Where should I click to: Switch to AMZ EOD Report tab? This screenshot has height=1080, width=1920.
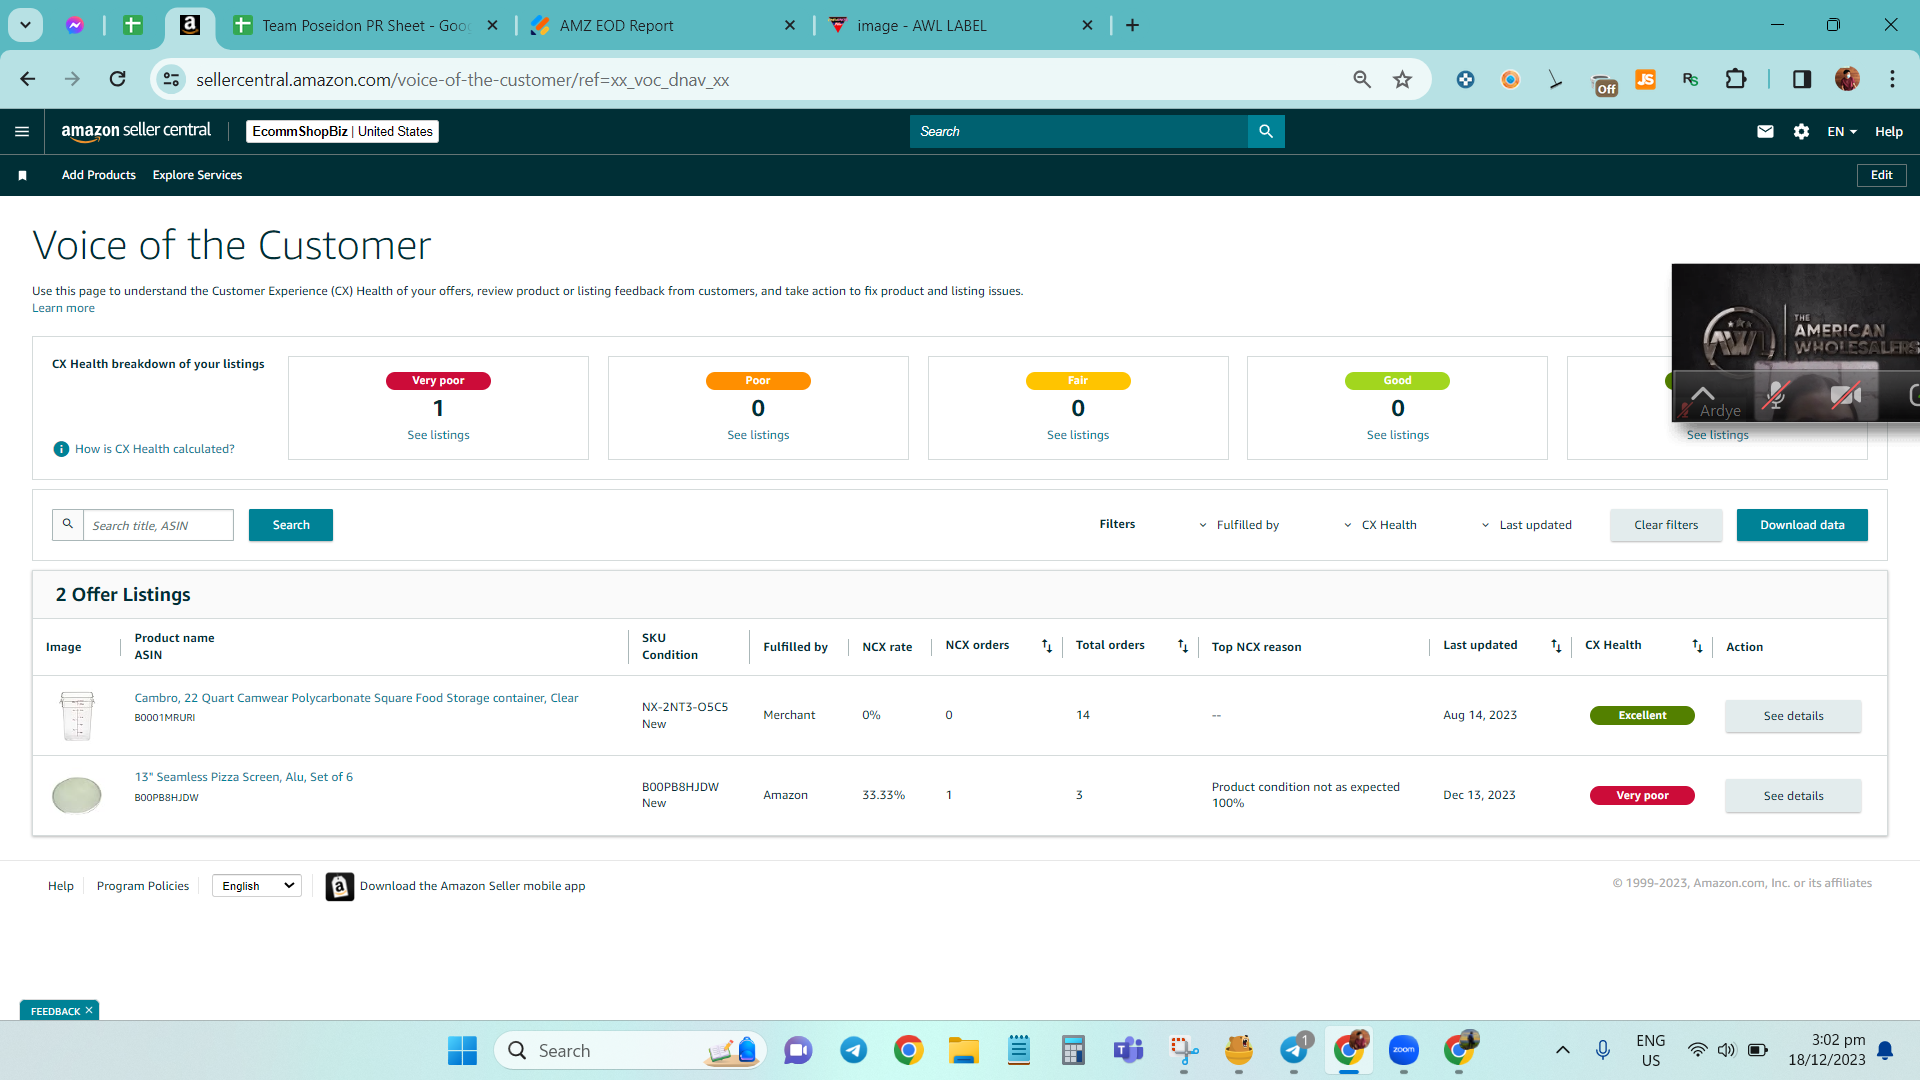coord(662,25)
